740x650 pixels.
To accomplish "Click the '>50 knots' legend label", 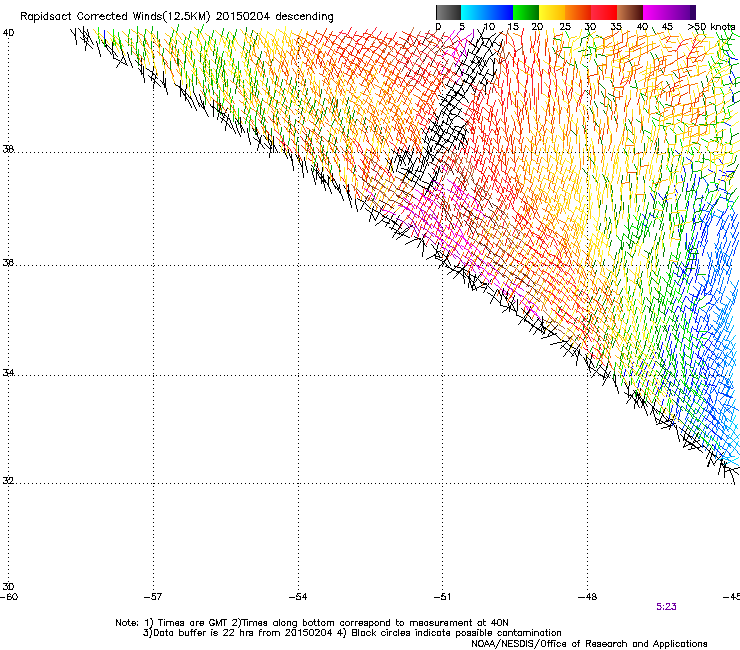I will tap(711, 27).
